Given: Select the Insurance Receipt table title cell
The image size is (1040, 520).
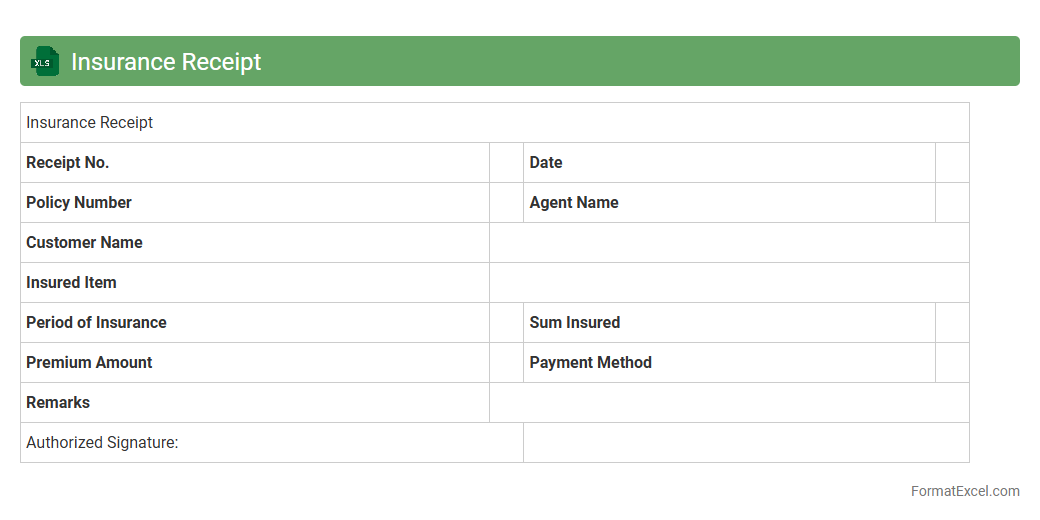Looking at the screenshot, I should pos(494,123).
